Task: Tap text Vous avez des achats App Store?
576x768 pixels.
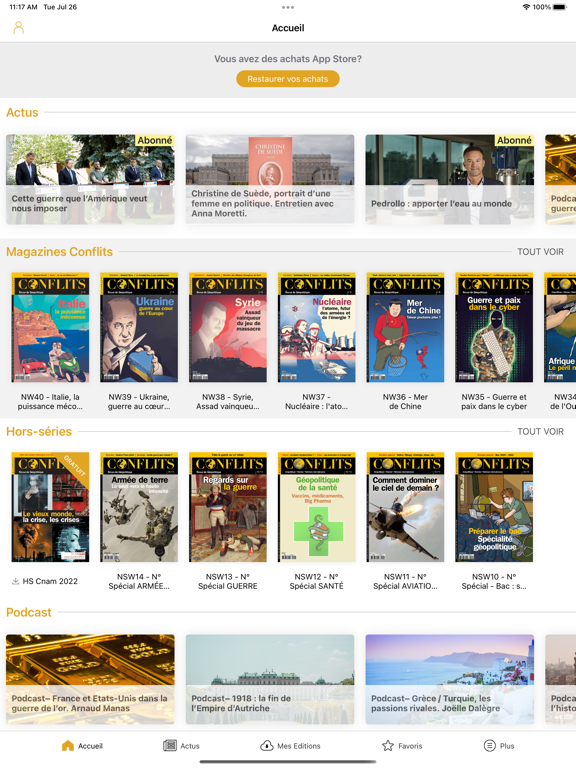Action: tap(288, 59)
